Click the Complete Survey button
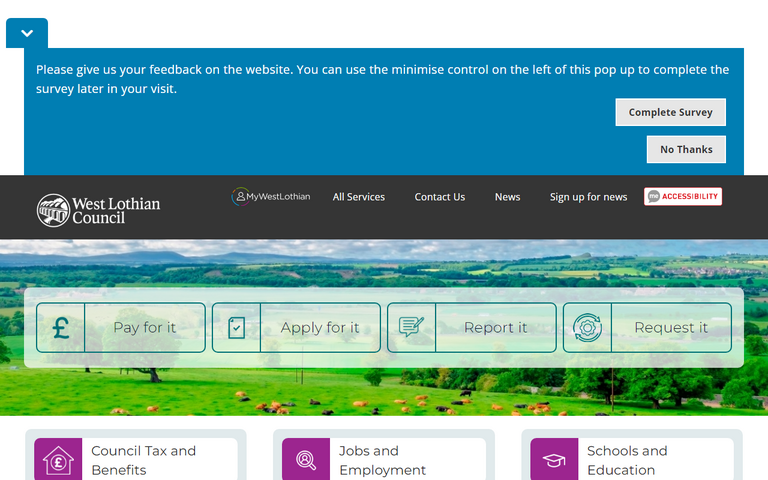The width and height of the screenshot is (768, 480). click(670, 112)
